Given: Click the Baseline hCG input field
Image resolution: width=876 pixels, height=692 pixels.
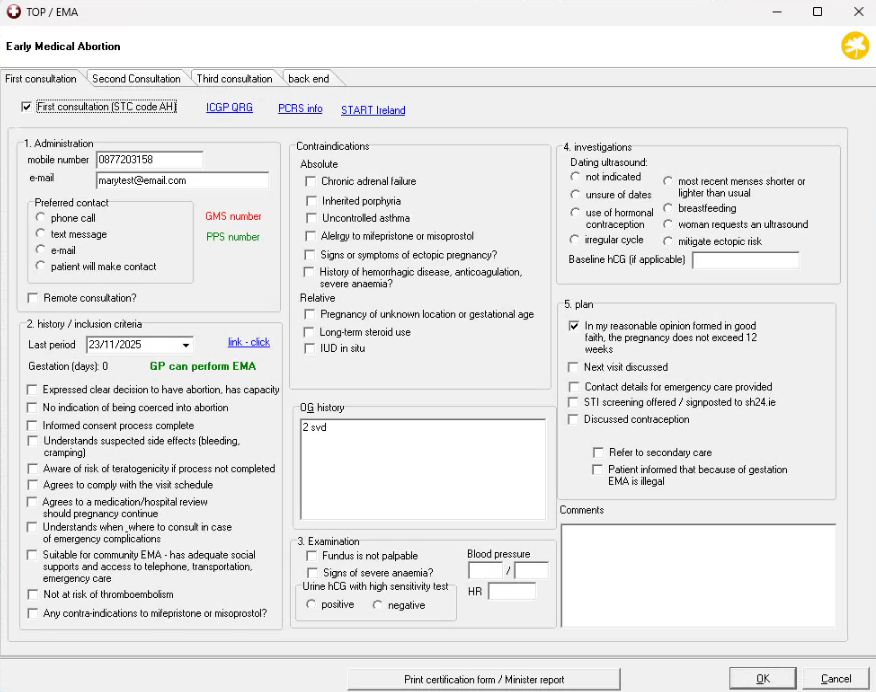Looking at the screenshot, I should coord(745,260).
